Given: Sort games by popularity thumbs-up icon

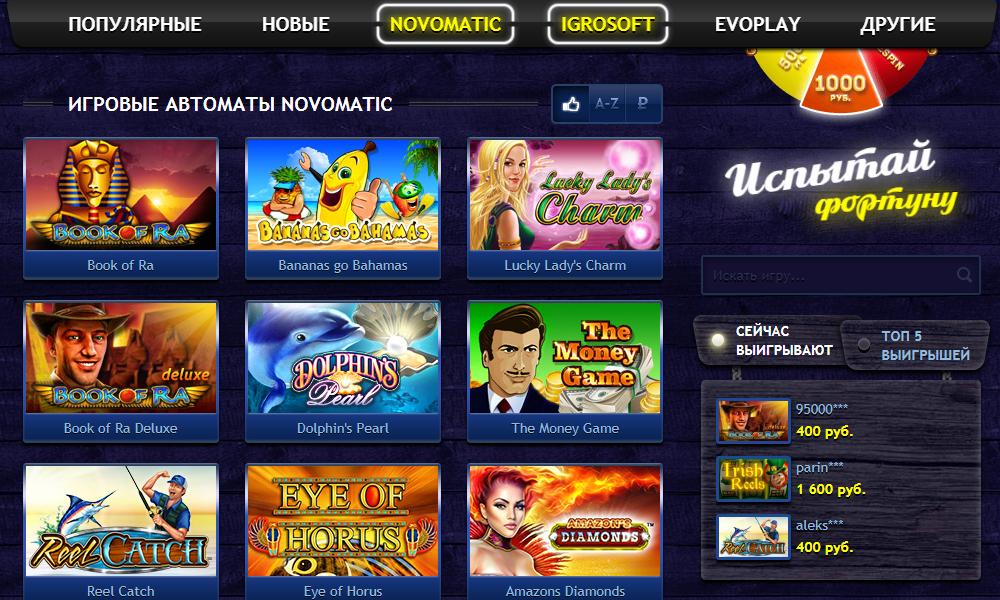Looking at the screenshot, I should coord(571,103).
